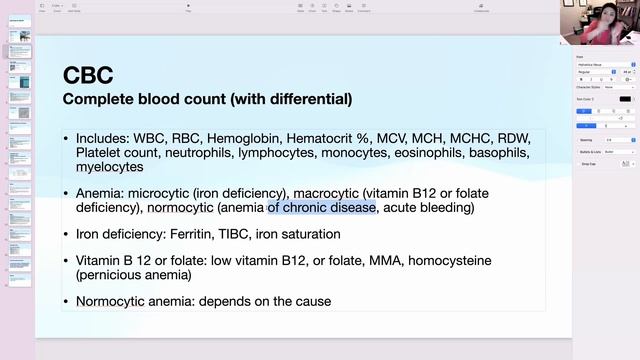640x360 pixels.
Task: Click the 'Complete blood count (with differential)' subtitle
Action: 207,99
